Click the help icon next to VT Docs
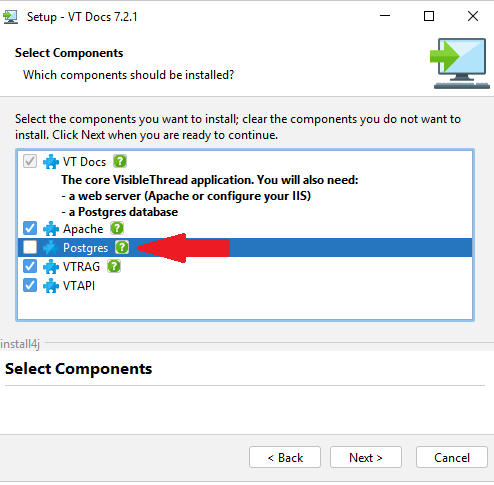Viewport: 494px width, 485px height. (x=120, y=161)
